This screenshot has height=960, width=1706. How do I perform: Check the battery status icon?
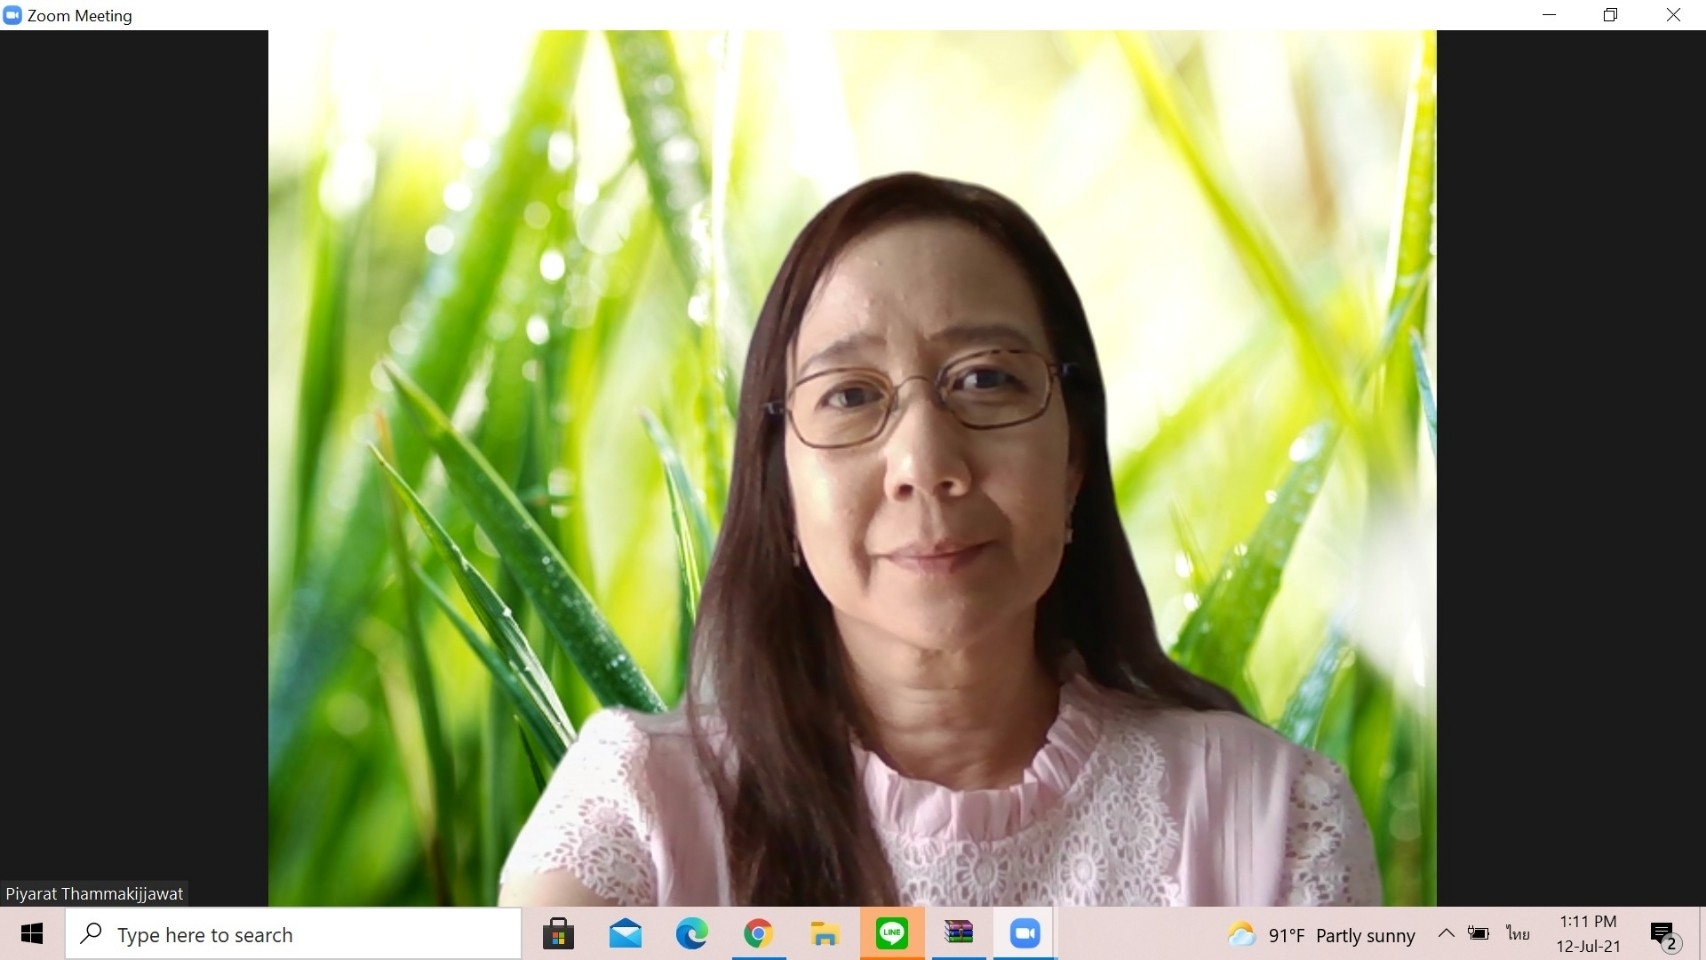1478,934
